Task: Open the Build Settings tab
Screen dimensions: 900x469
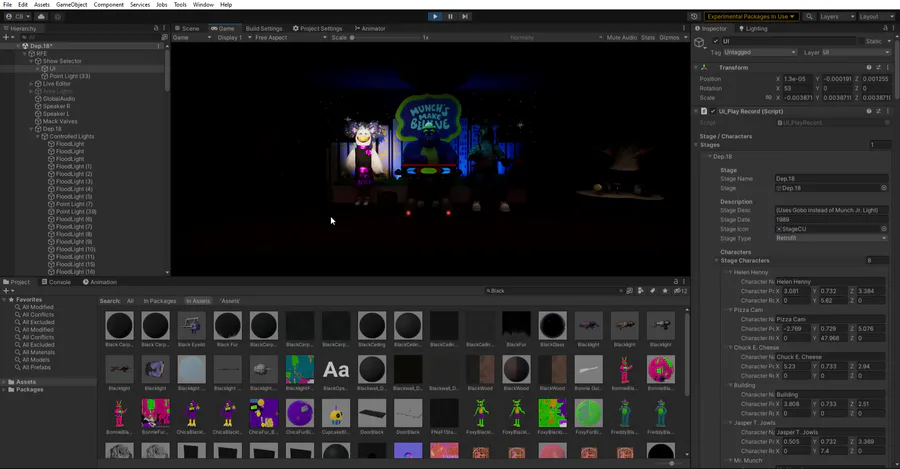Action: 263,28
